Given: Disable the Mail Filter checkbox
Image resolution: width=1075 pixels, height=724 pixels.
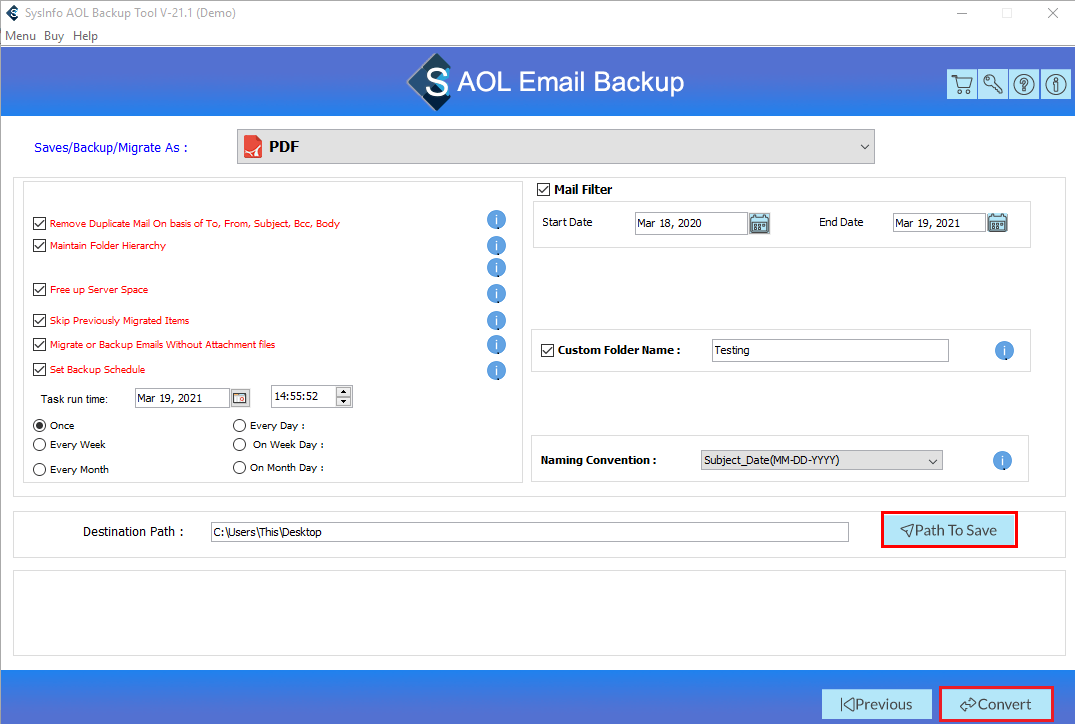Looking at the screenshot, I should pos(544,190).
